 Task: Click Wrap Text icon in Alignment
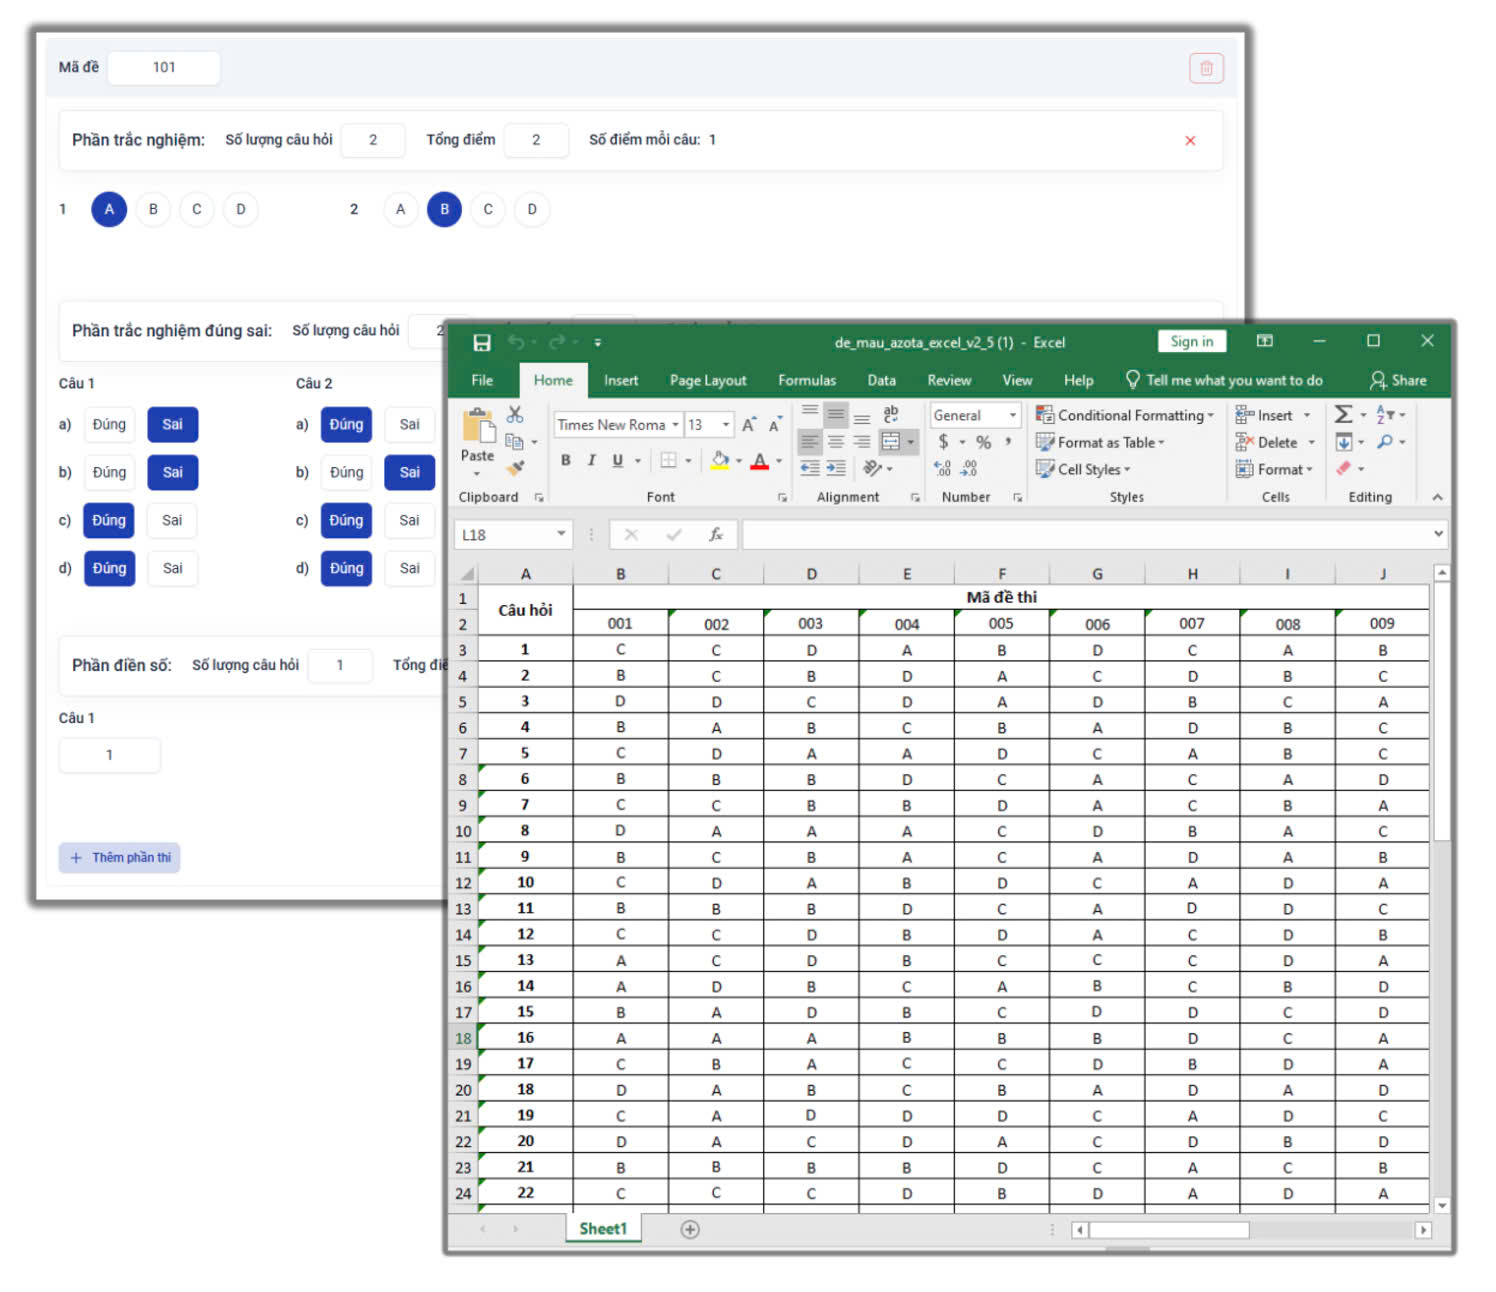coord(891,414)
